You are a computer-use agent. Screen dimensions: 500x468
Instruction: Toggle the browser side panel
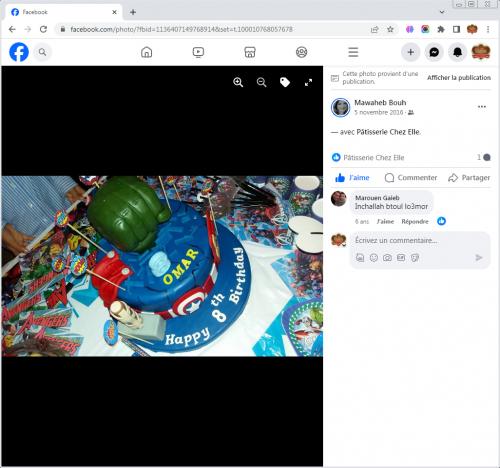[x=456, y=29]
